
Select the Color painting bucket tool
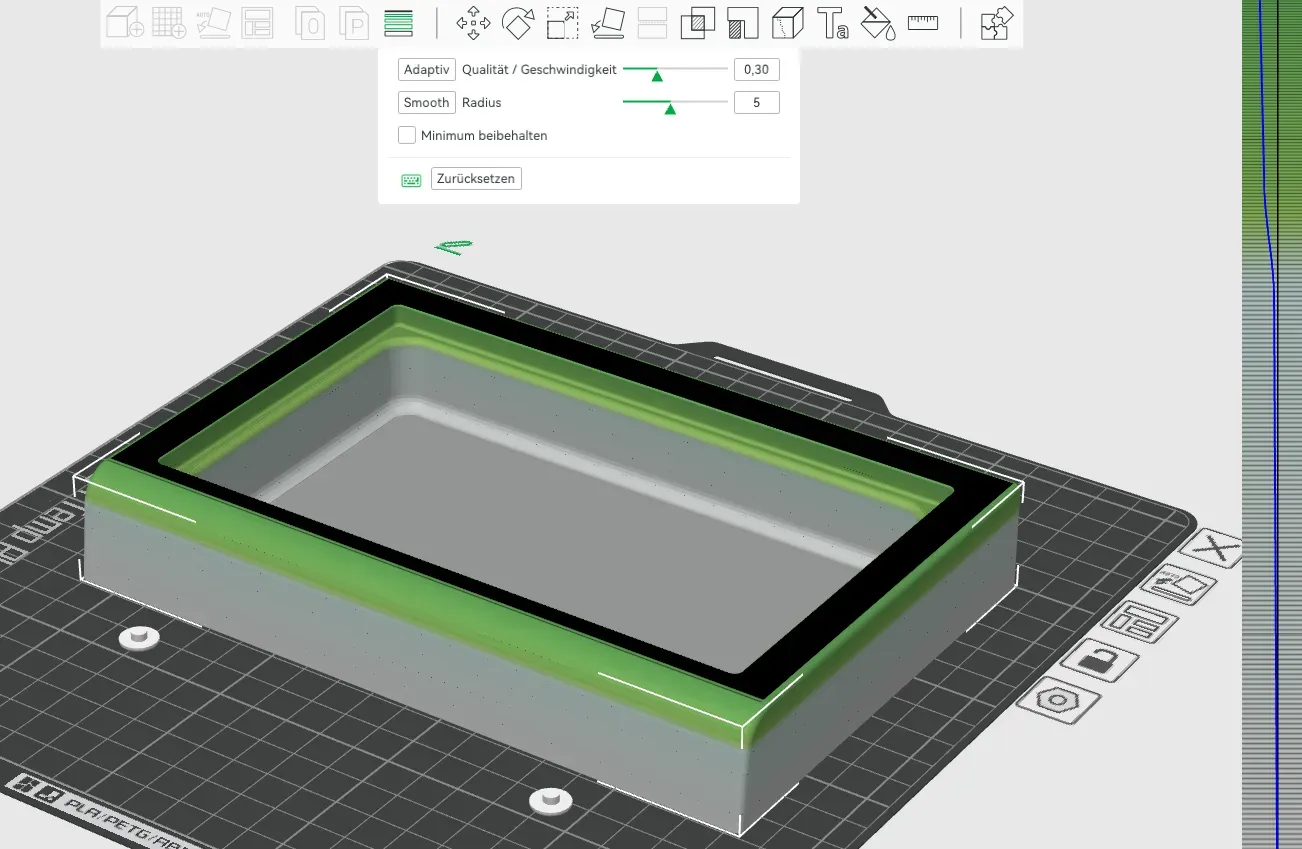878,22
